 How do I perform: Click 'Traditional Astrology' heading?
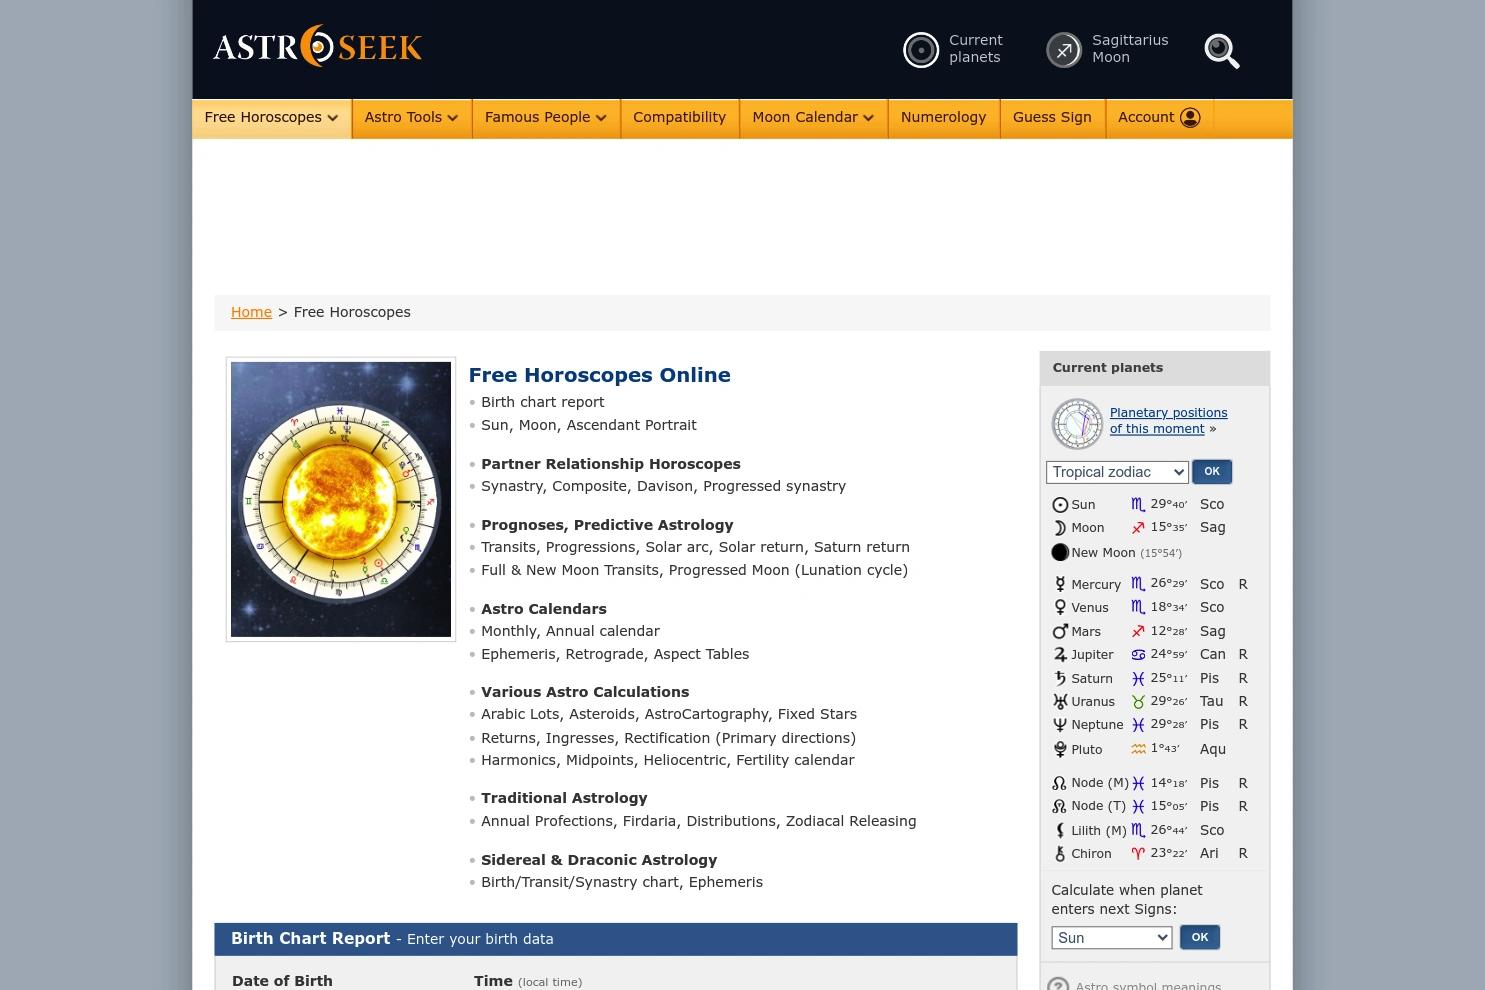pyautogui.click(x=564, y=798)
